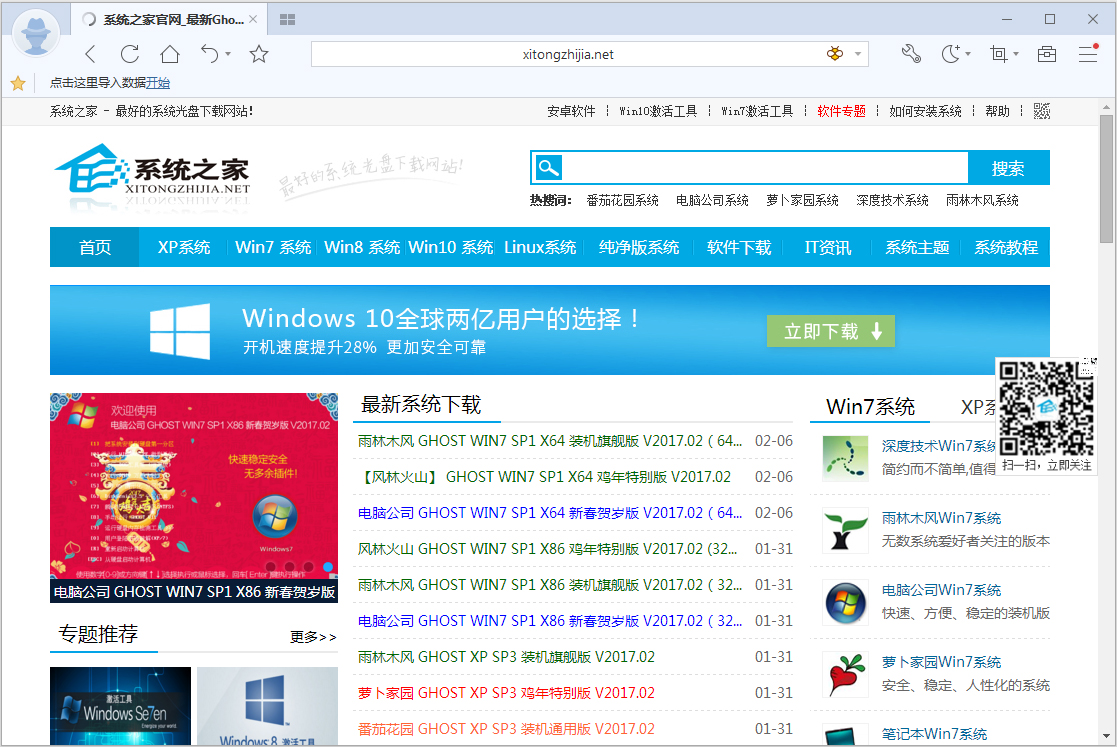Viewport: 1117px width, 747px height.
Task: Take a screenshot with the snip icon
Action: (x=999, y=54)
